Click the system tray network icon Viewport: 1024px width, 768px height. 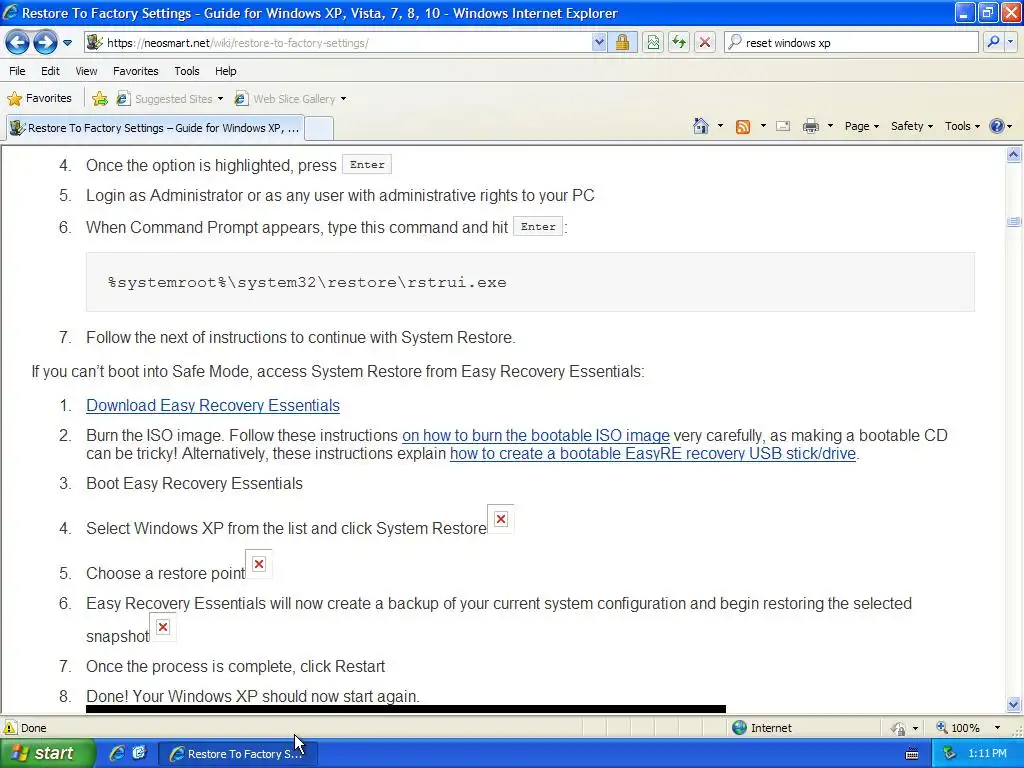(x=949, y=754)
